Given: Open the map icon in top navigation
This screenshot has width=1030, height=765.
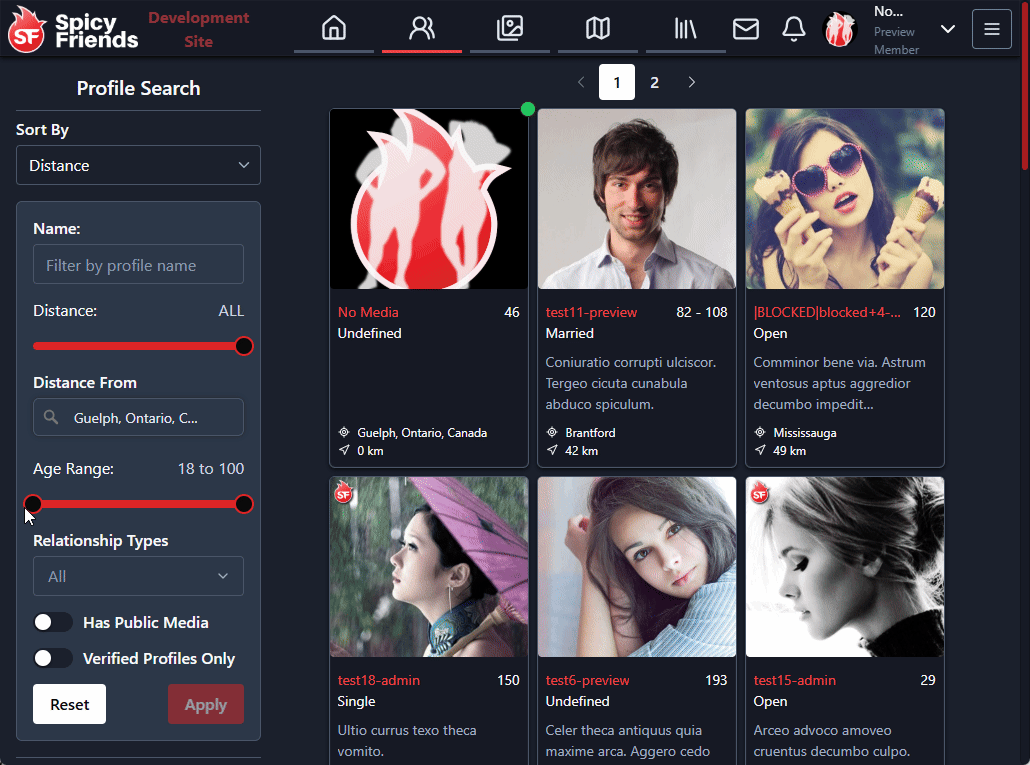Looking at the screenshot, I should 598,29.
